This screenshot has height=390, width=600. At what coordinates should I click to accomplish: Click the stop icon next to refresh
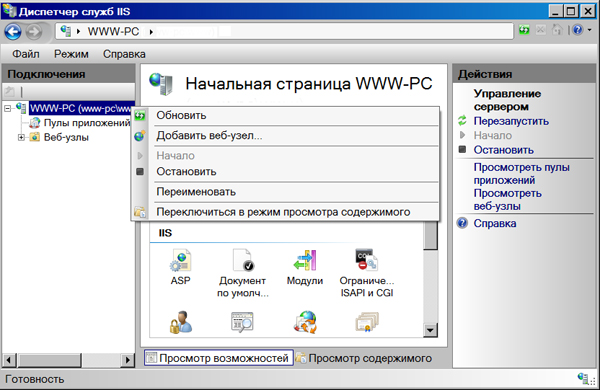pos(541,30)
